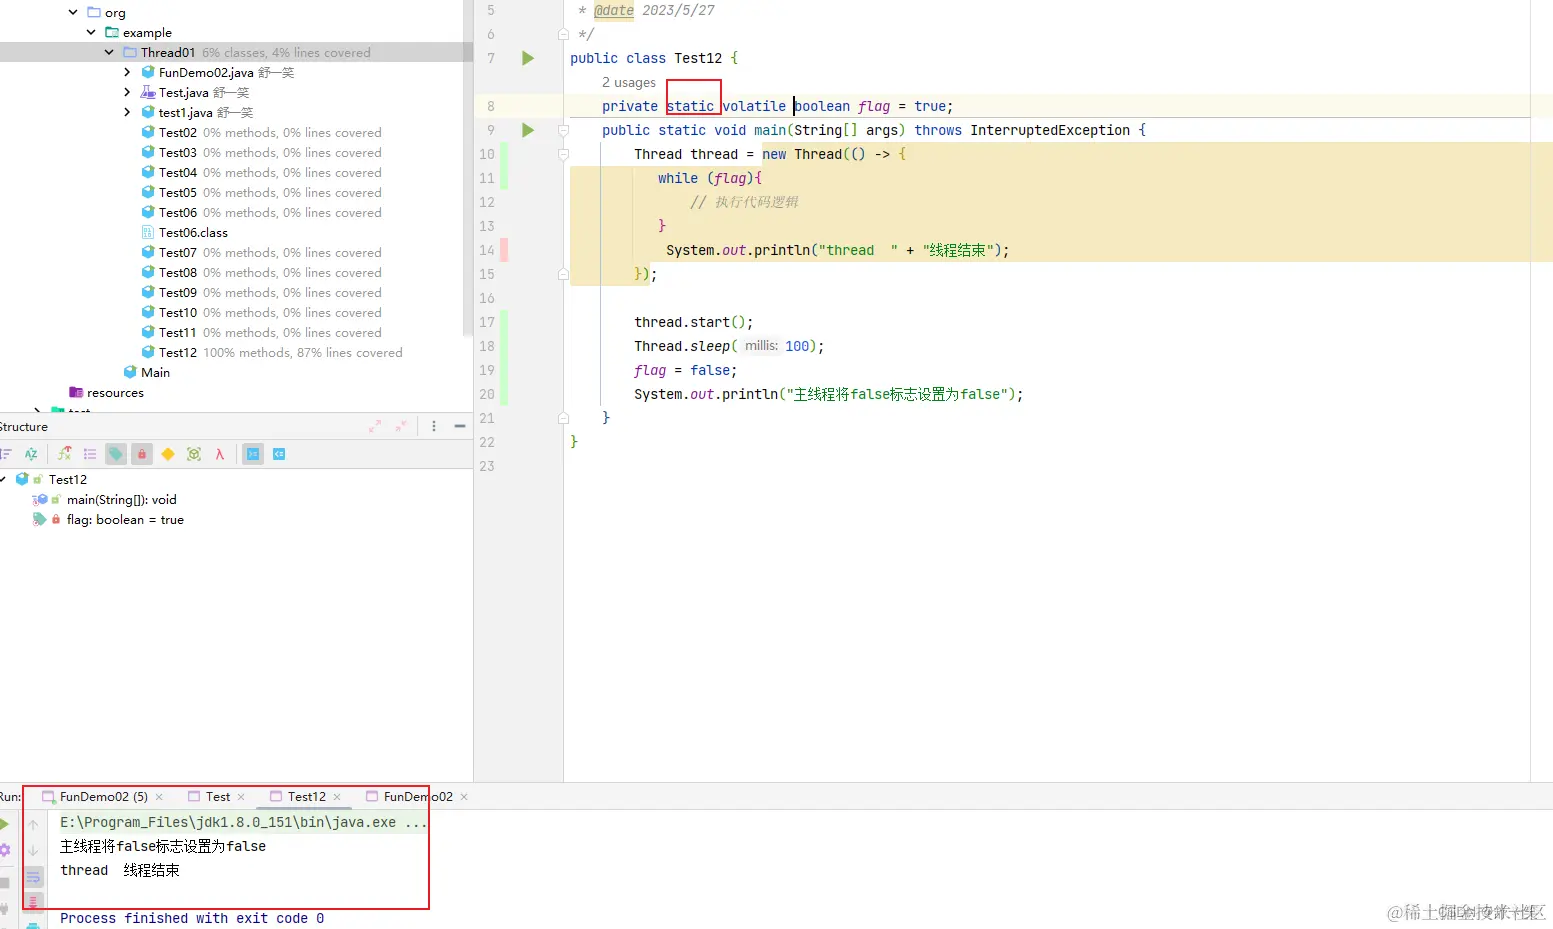Sort Structure view alphabetically
This screenshot has width=1553, height=929.
(31, 454)
